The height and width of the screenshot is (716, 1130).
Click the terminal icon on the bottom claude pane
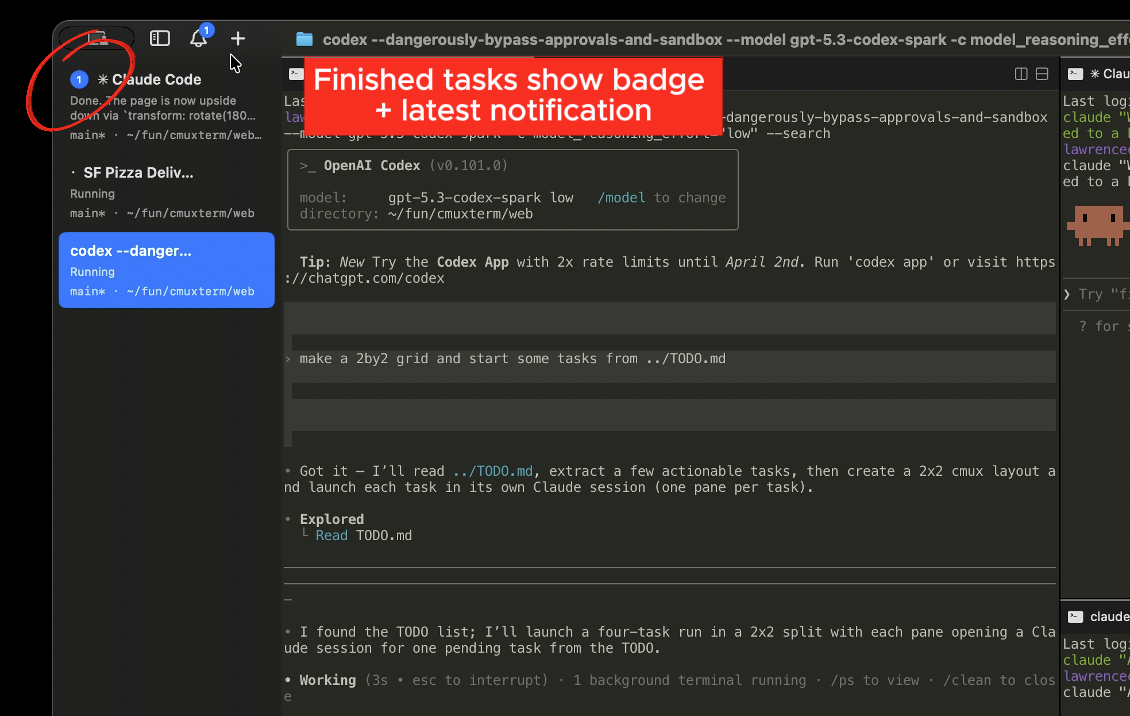[x=1073, y=617]
